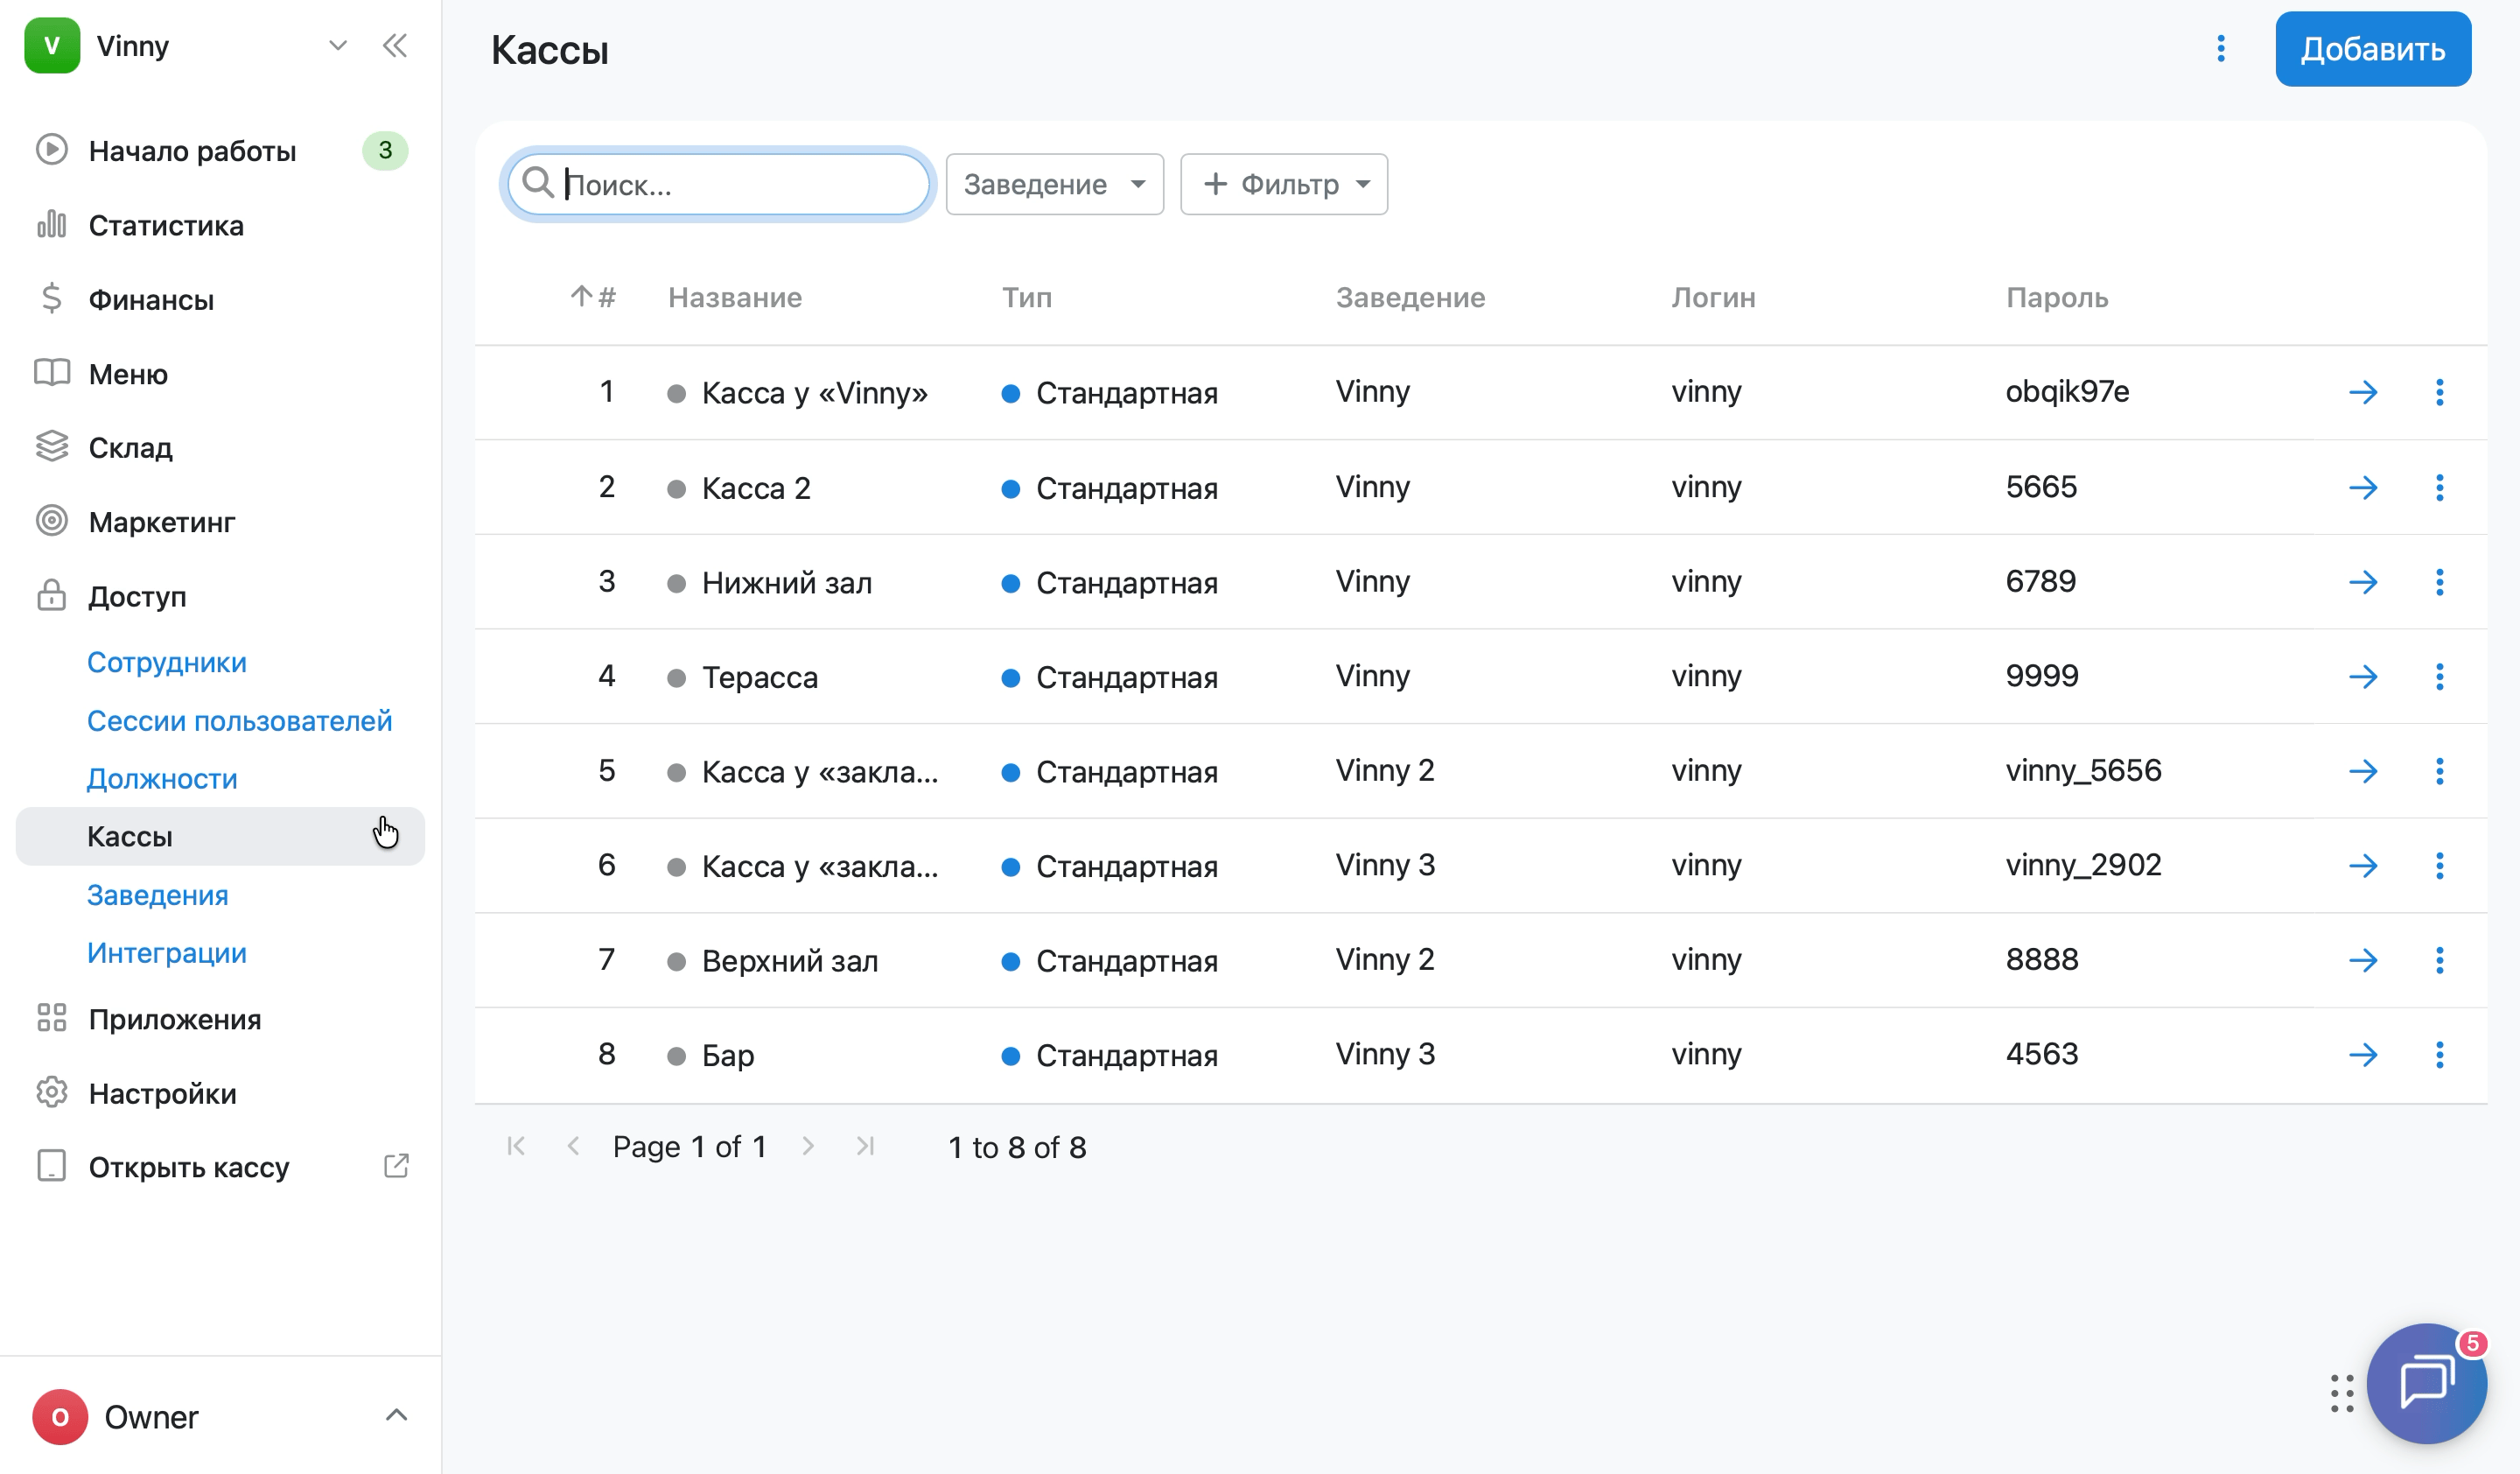
Task: Click the external-link icon next to Открыть кассу
Action: pyautogui.click(x=396, y=1166)
